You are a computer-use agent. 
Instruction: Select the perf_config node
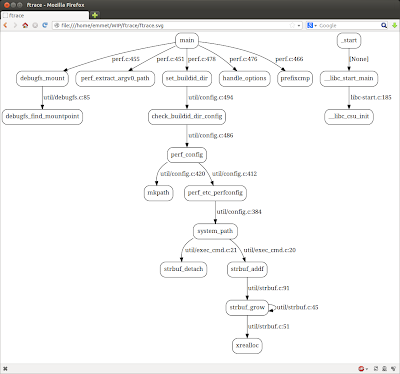coord(187,155)
